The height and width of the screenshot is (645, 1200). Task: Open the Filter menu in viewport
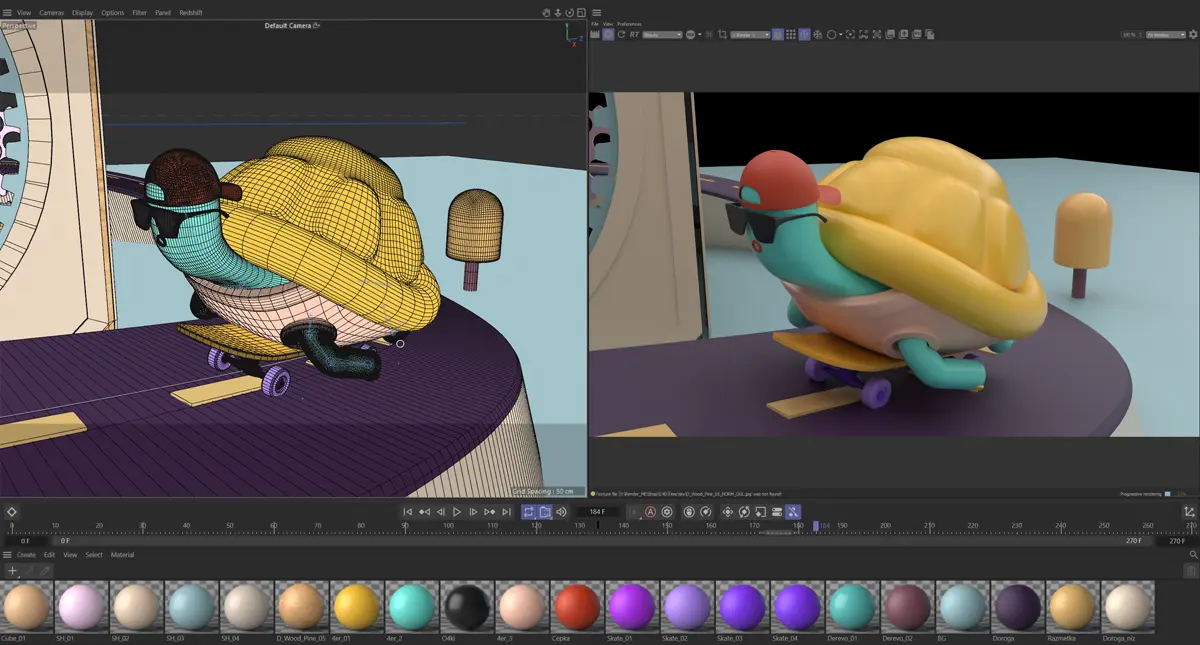[140, 13]
